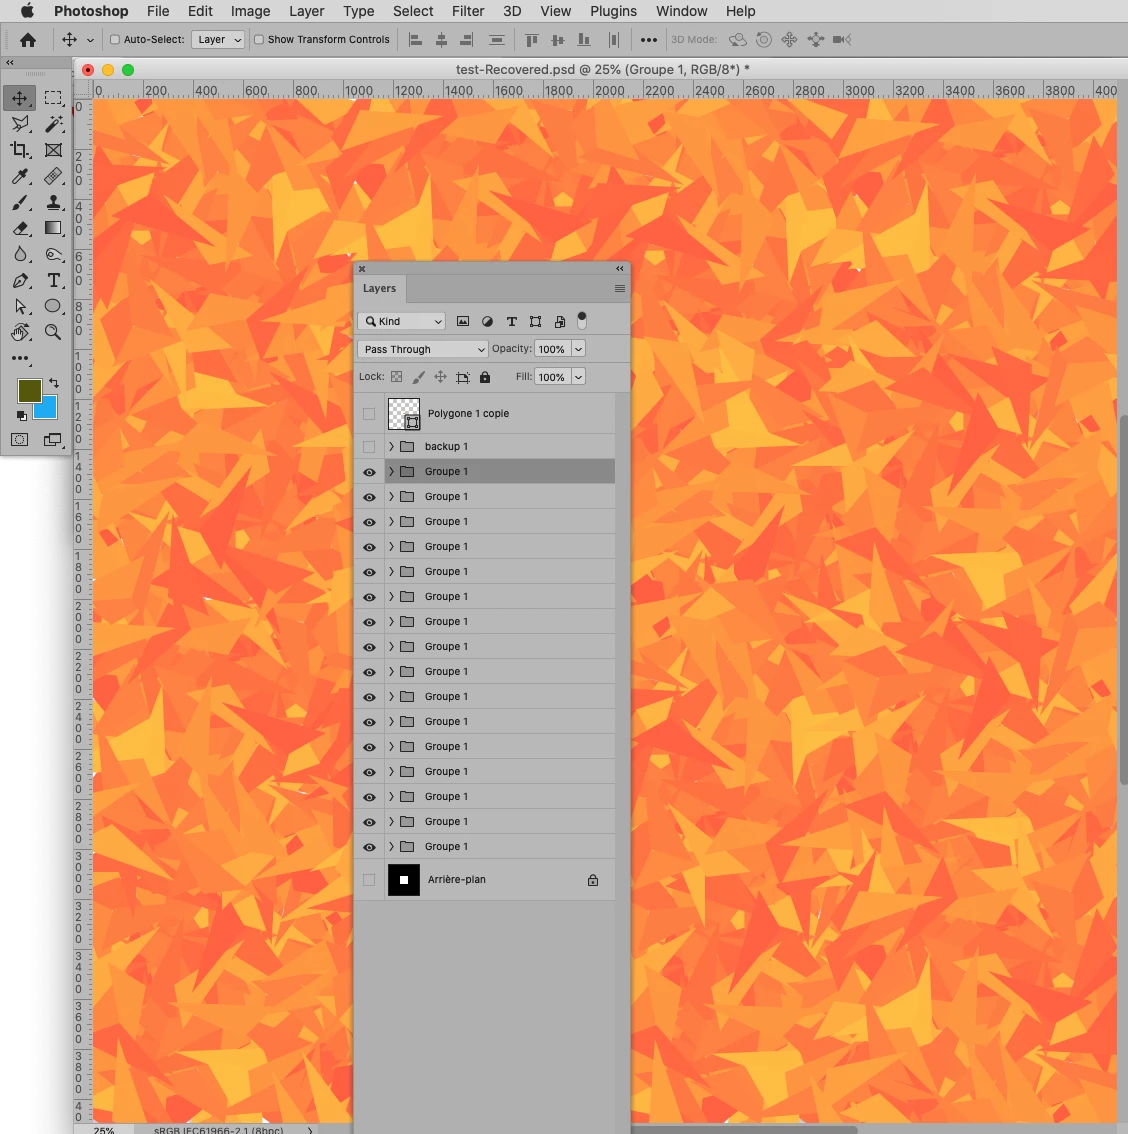Viewport: 1128px width, 1134px height.
Task: Filter layers by smart objects icon
Action: [560, 321]
